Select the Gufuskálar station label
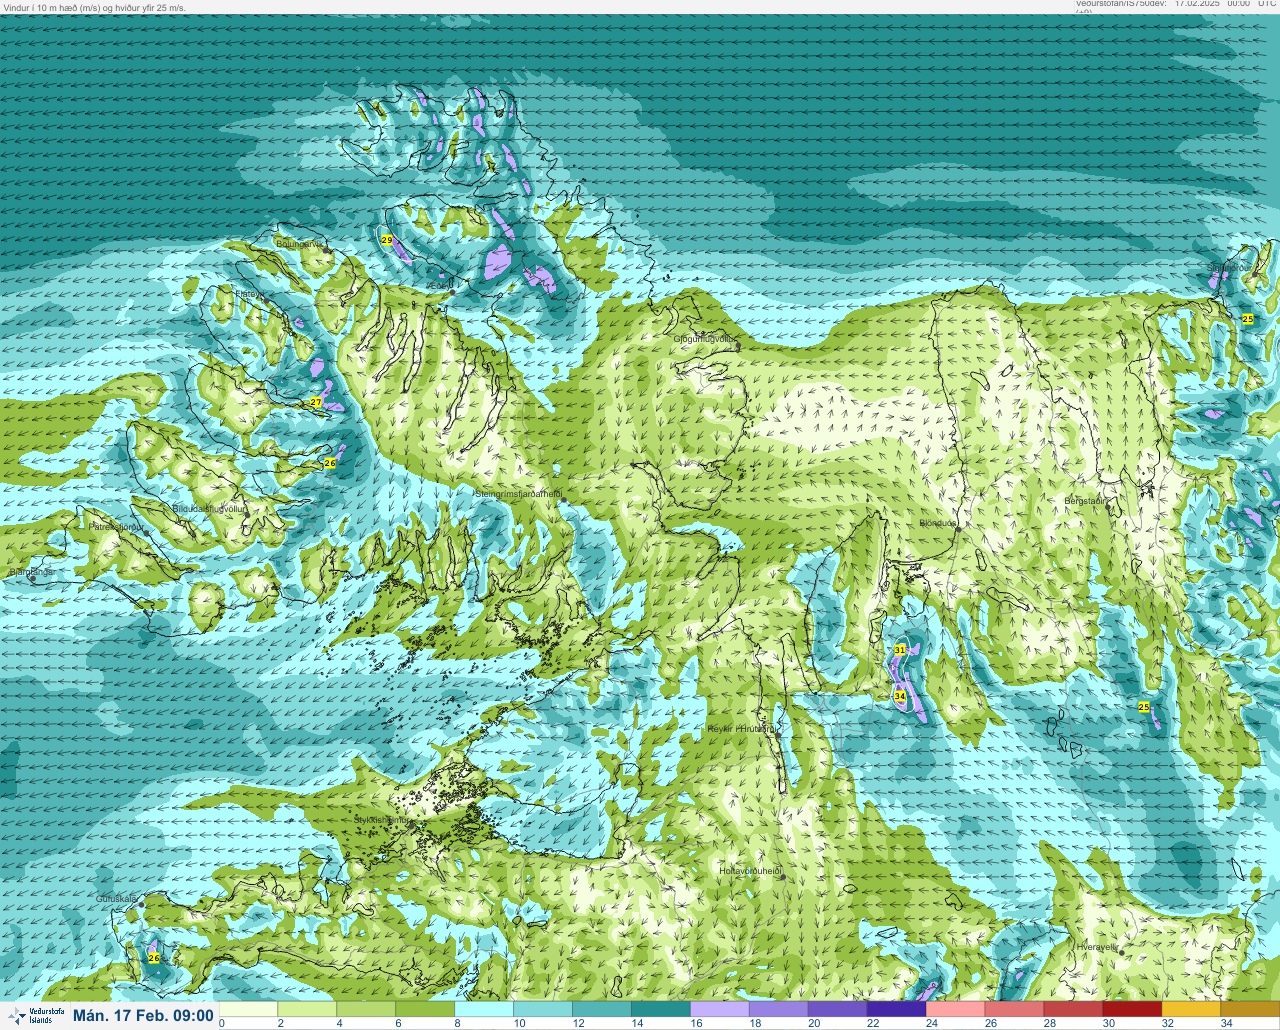Image resolution: width=1280 pixels, height=1030 pixels. (116, 899)
